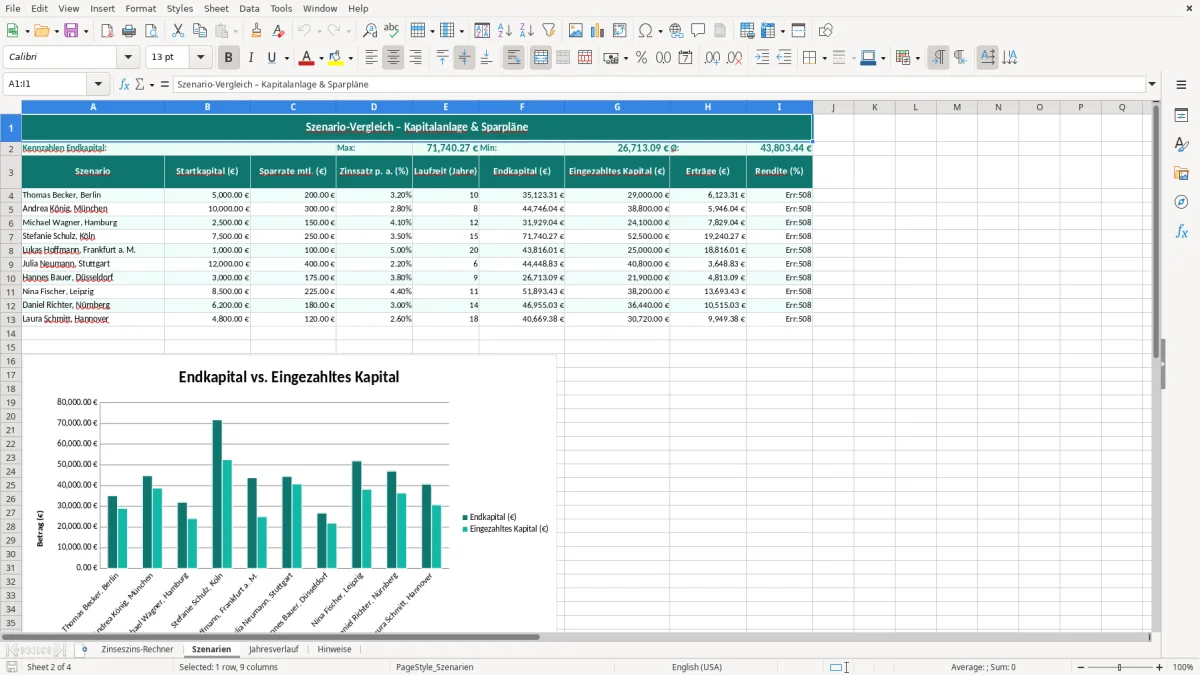Open the Conditional Formatting dropdown arrow
Viewport: 1200px width, 675px height.
pos(917,58)
